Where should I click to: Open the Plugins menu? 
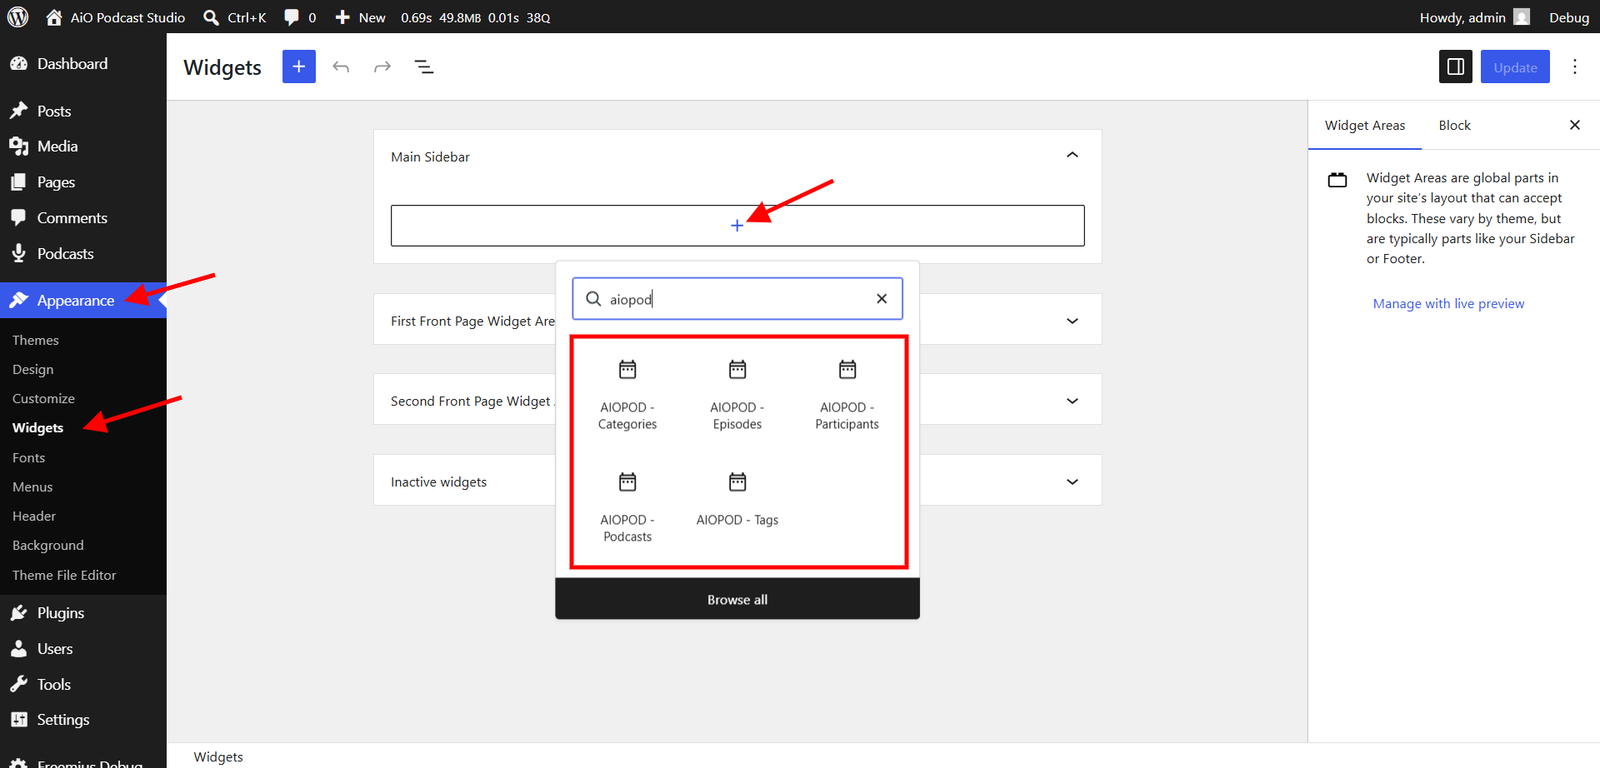coord(83,613)
